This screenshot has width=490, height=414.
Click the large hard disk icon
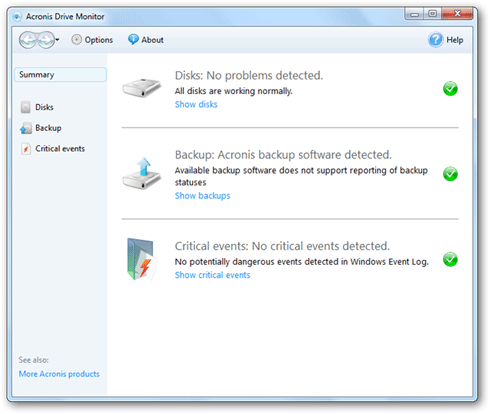coord(142,88)
